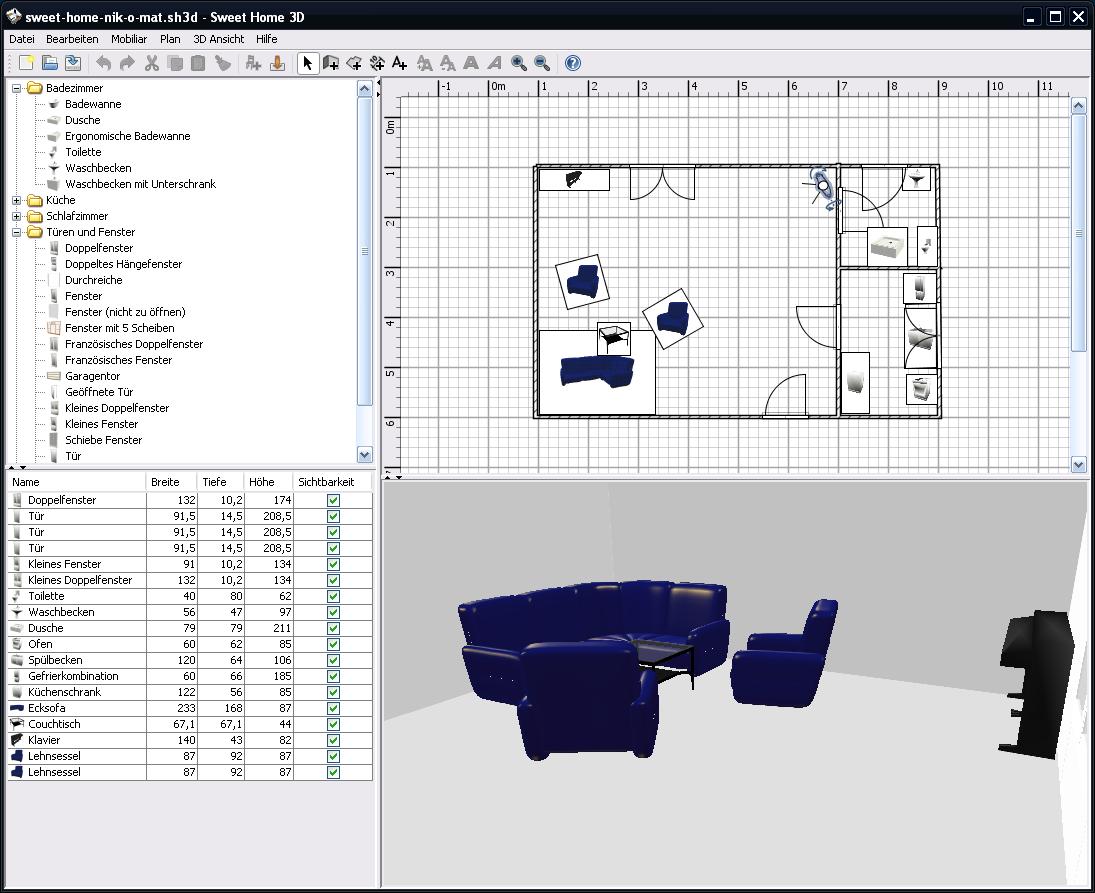Open Help via the question mark icon
The width and height of the screenshot is (1095, 893).
click(572, 63)
